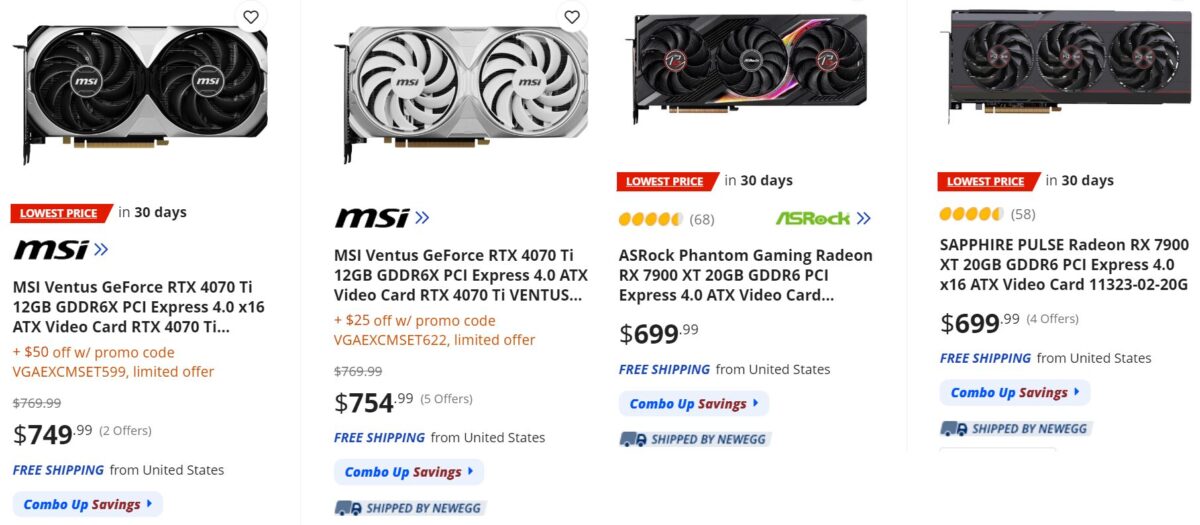Click the ASRock brand logo
This screenshot has width=1200, height=525.
(x=822, y=218)
